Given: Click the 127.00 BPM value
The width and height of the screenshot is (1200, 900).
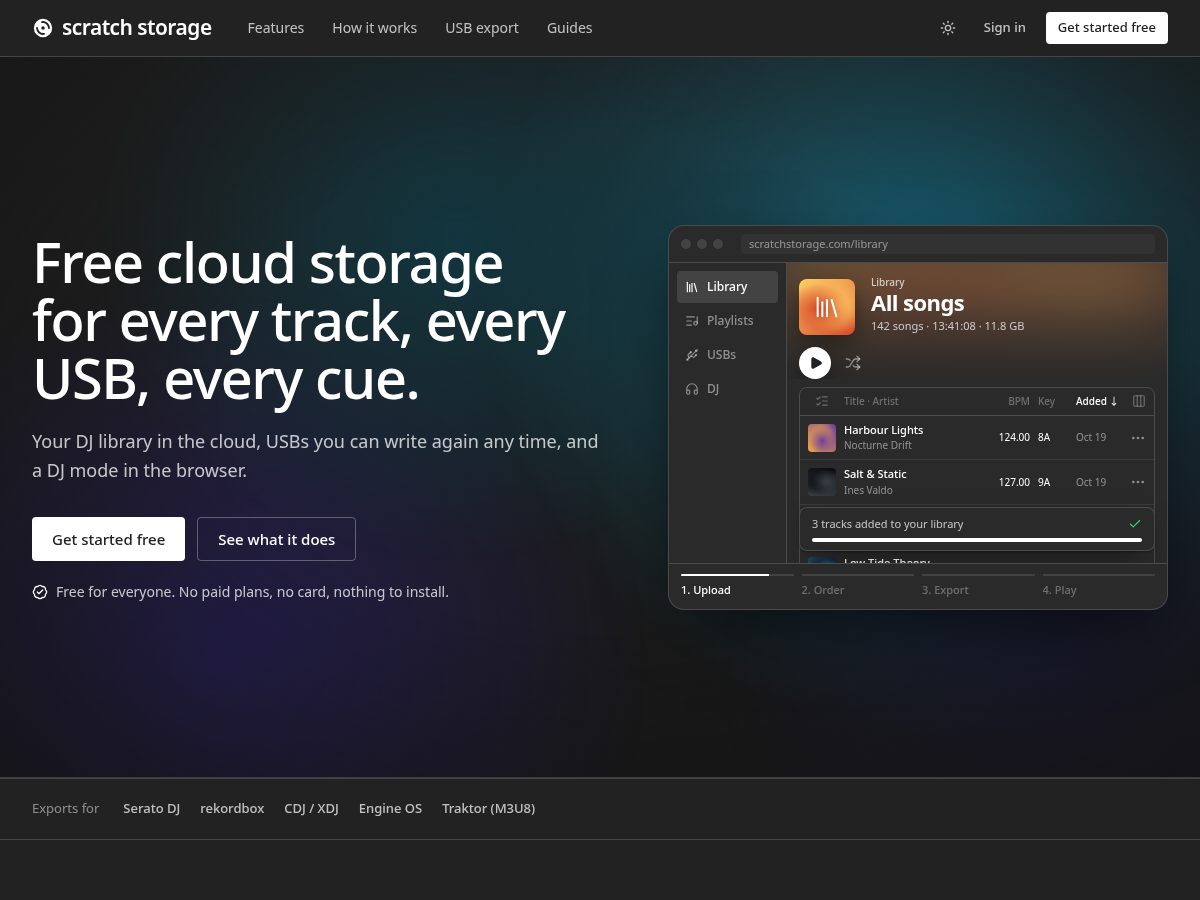Looking at the screenshot, I should pyautogui.click(x=1014, y=482).
